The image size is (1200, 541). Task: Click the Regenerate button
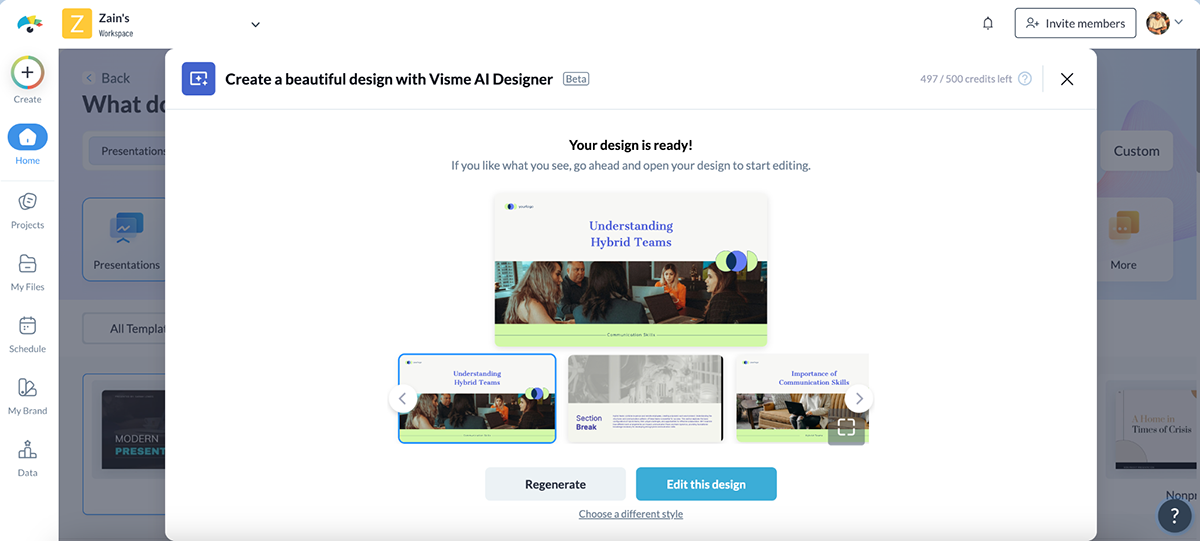[x=555, y=484]
